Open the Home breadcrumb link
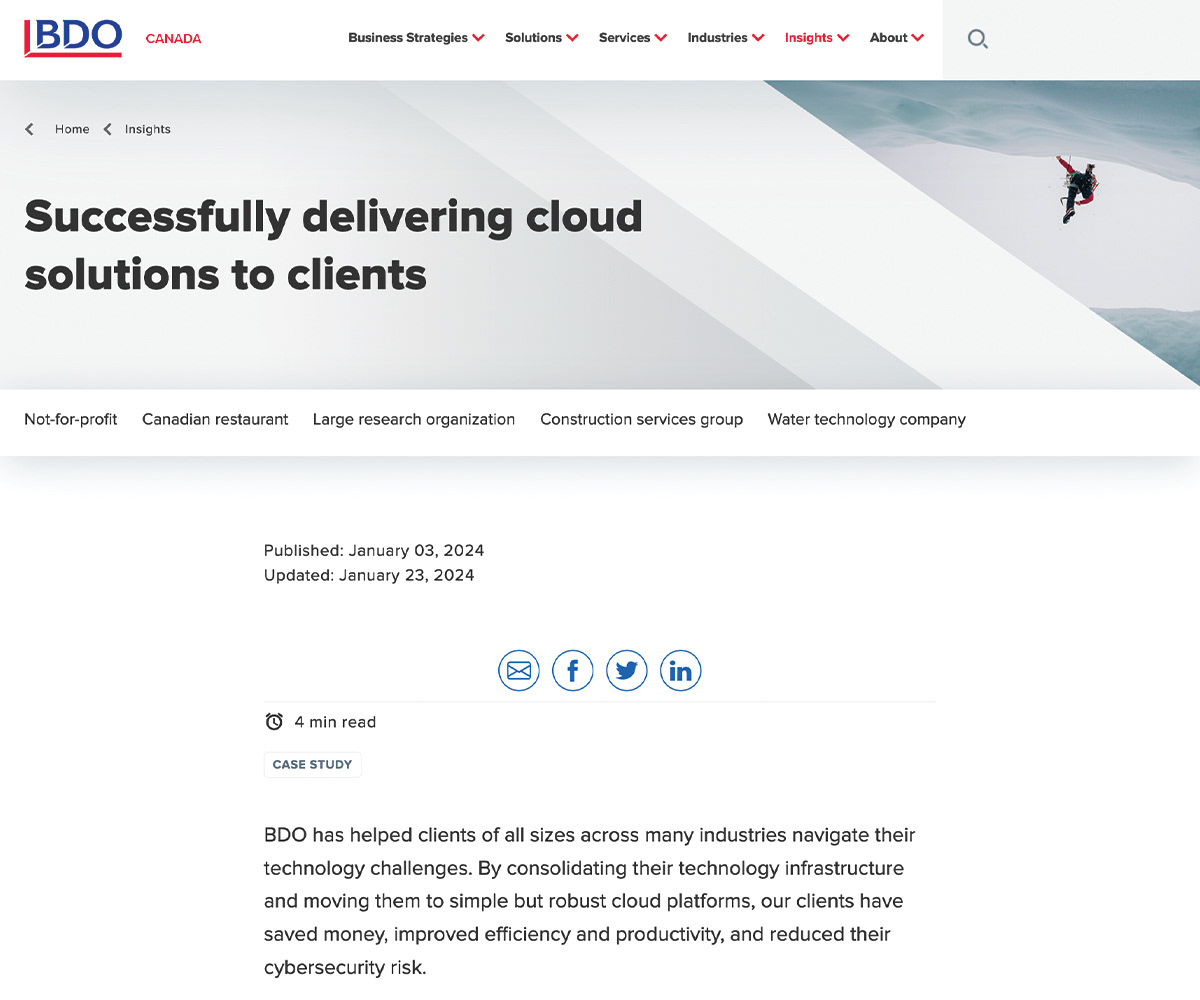1200x1000 pixels. coord(72,129)
